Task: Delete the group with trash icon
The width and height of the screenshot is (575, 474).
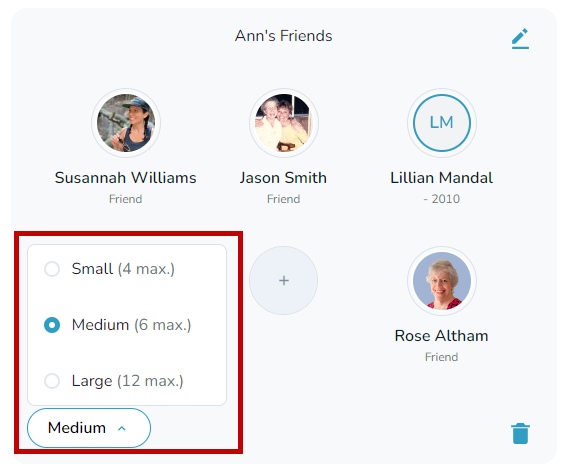Action: (520, 433)
